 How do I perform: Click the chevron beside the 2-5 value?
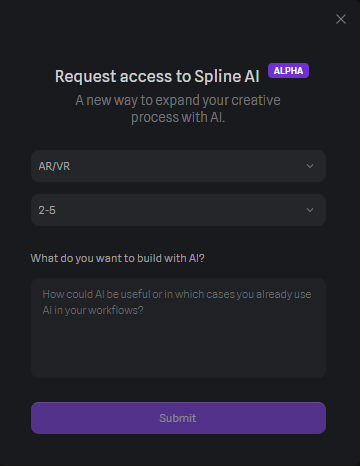310,210
